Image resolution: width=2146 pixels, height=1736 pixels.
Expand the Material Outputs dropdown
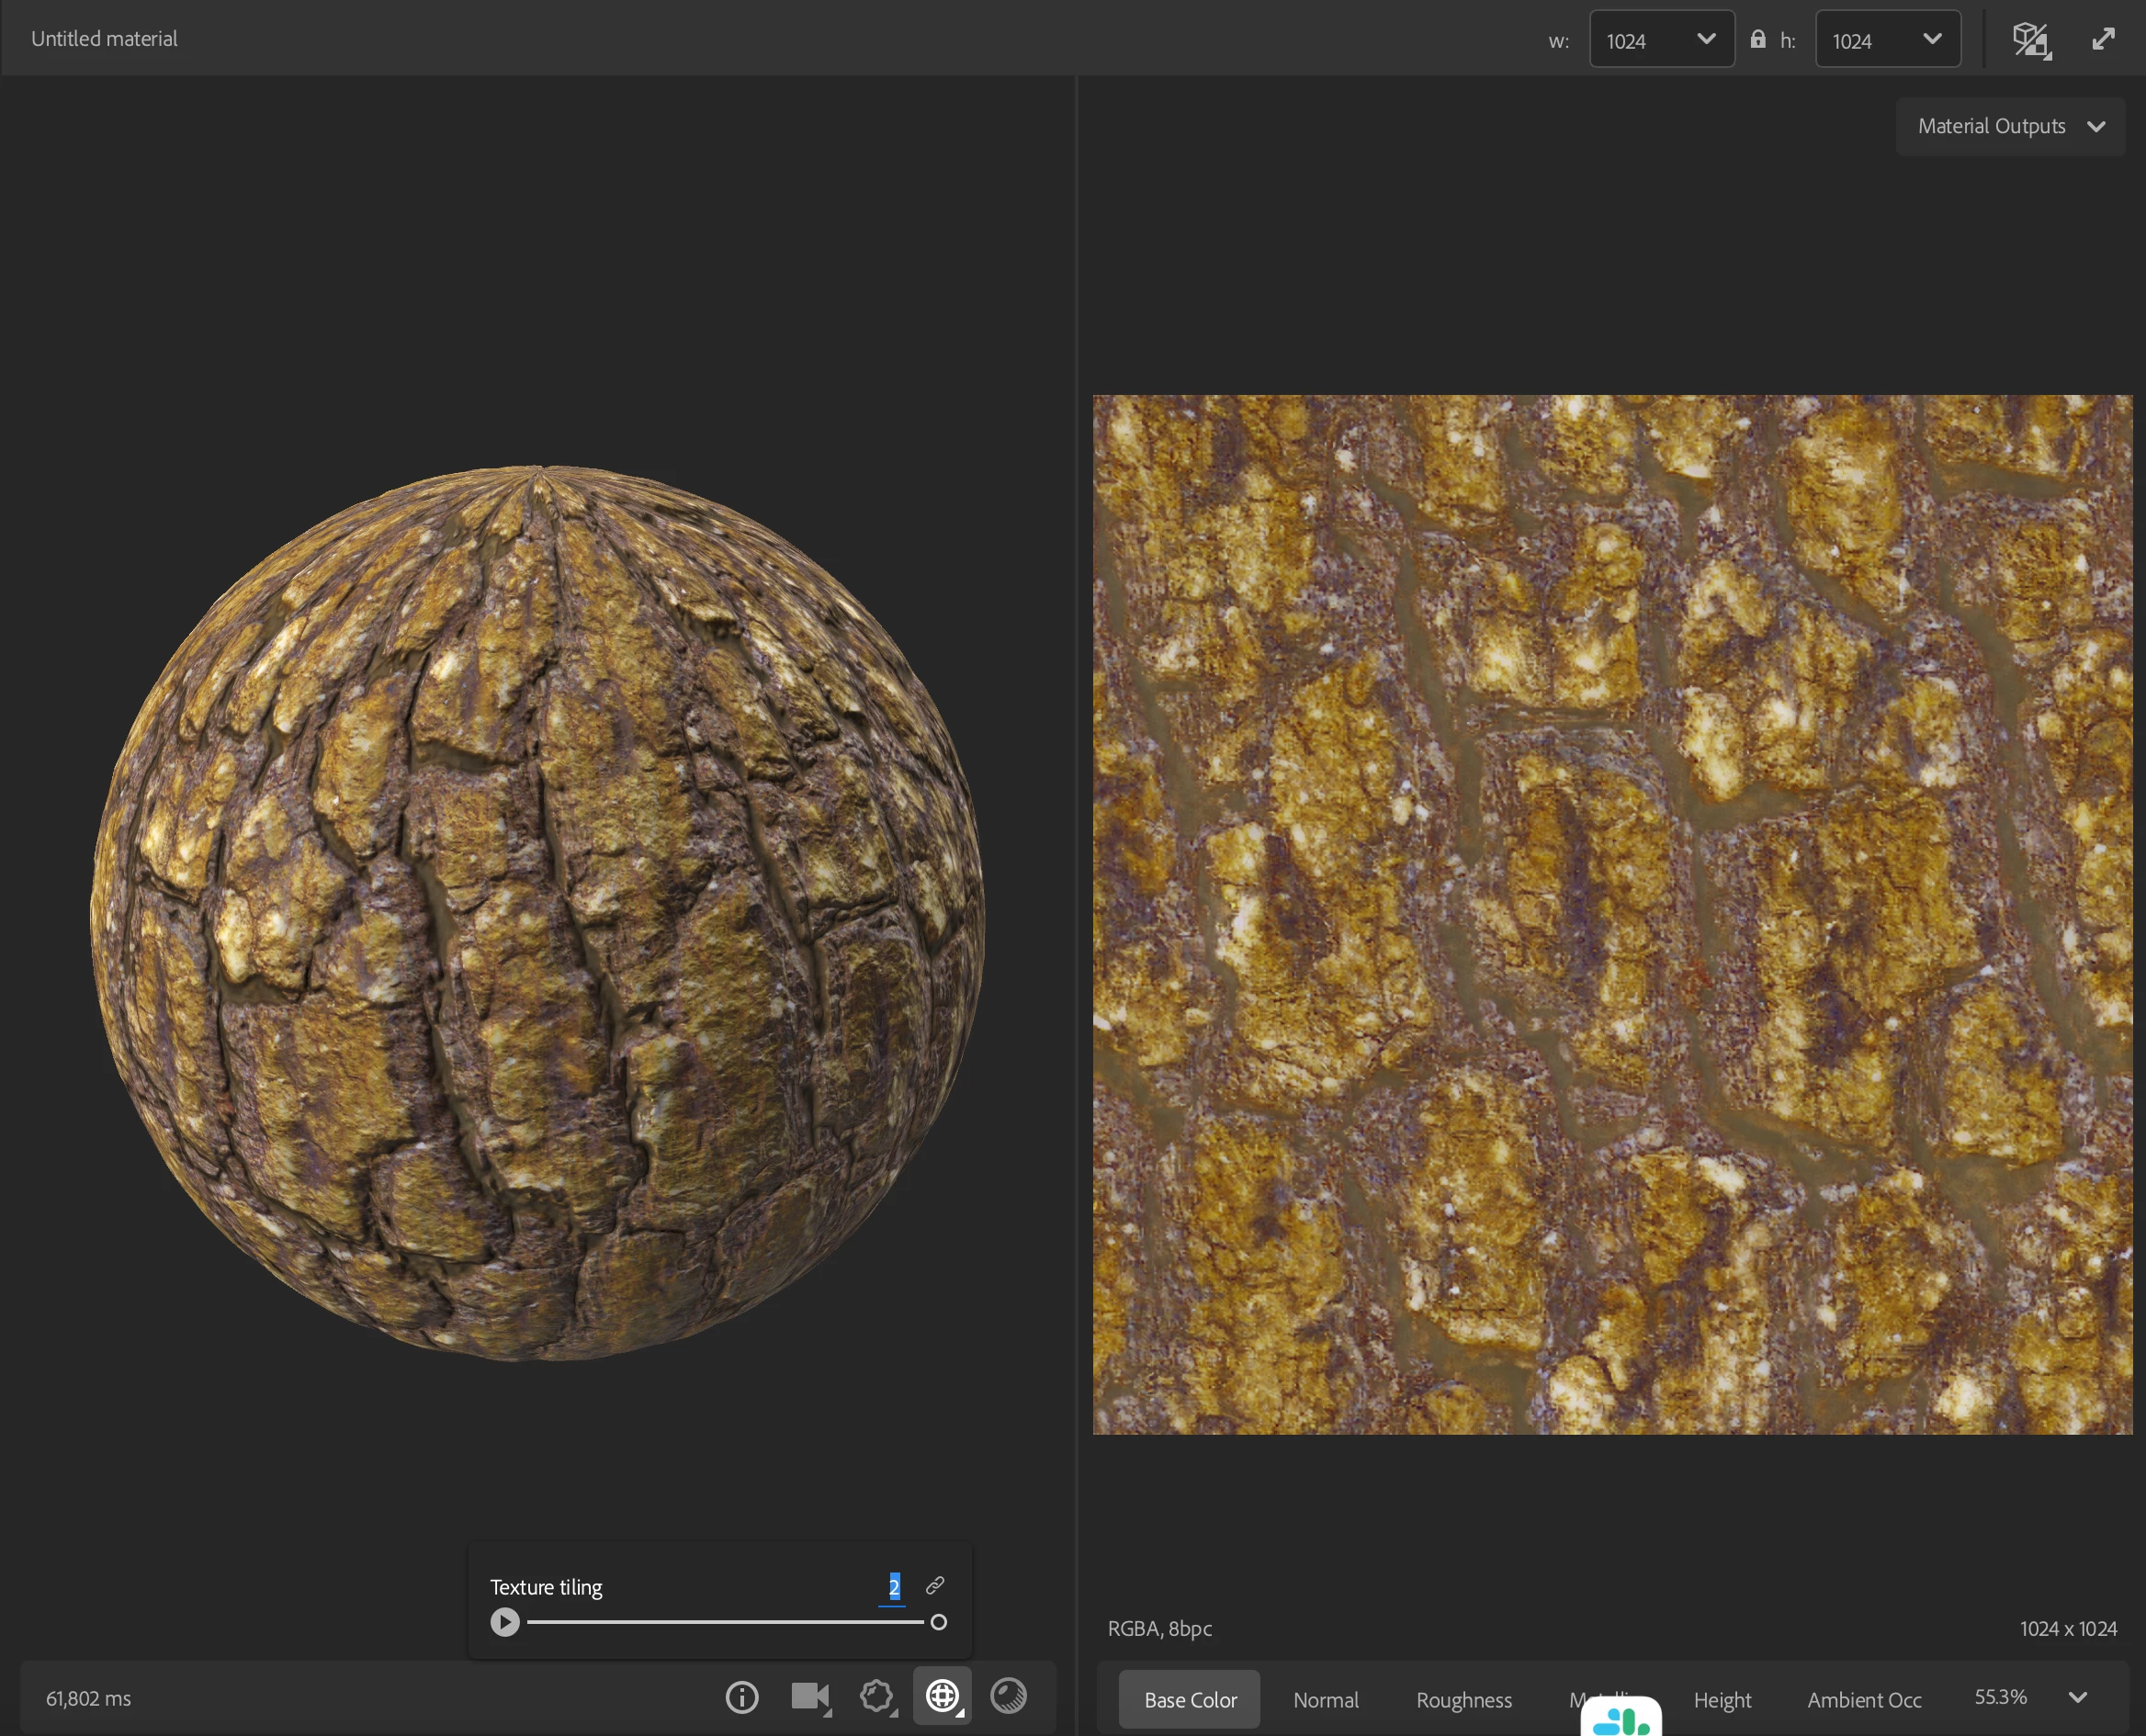(x=2010, y=126)
